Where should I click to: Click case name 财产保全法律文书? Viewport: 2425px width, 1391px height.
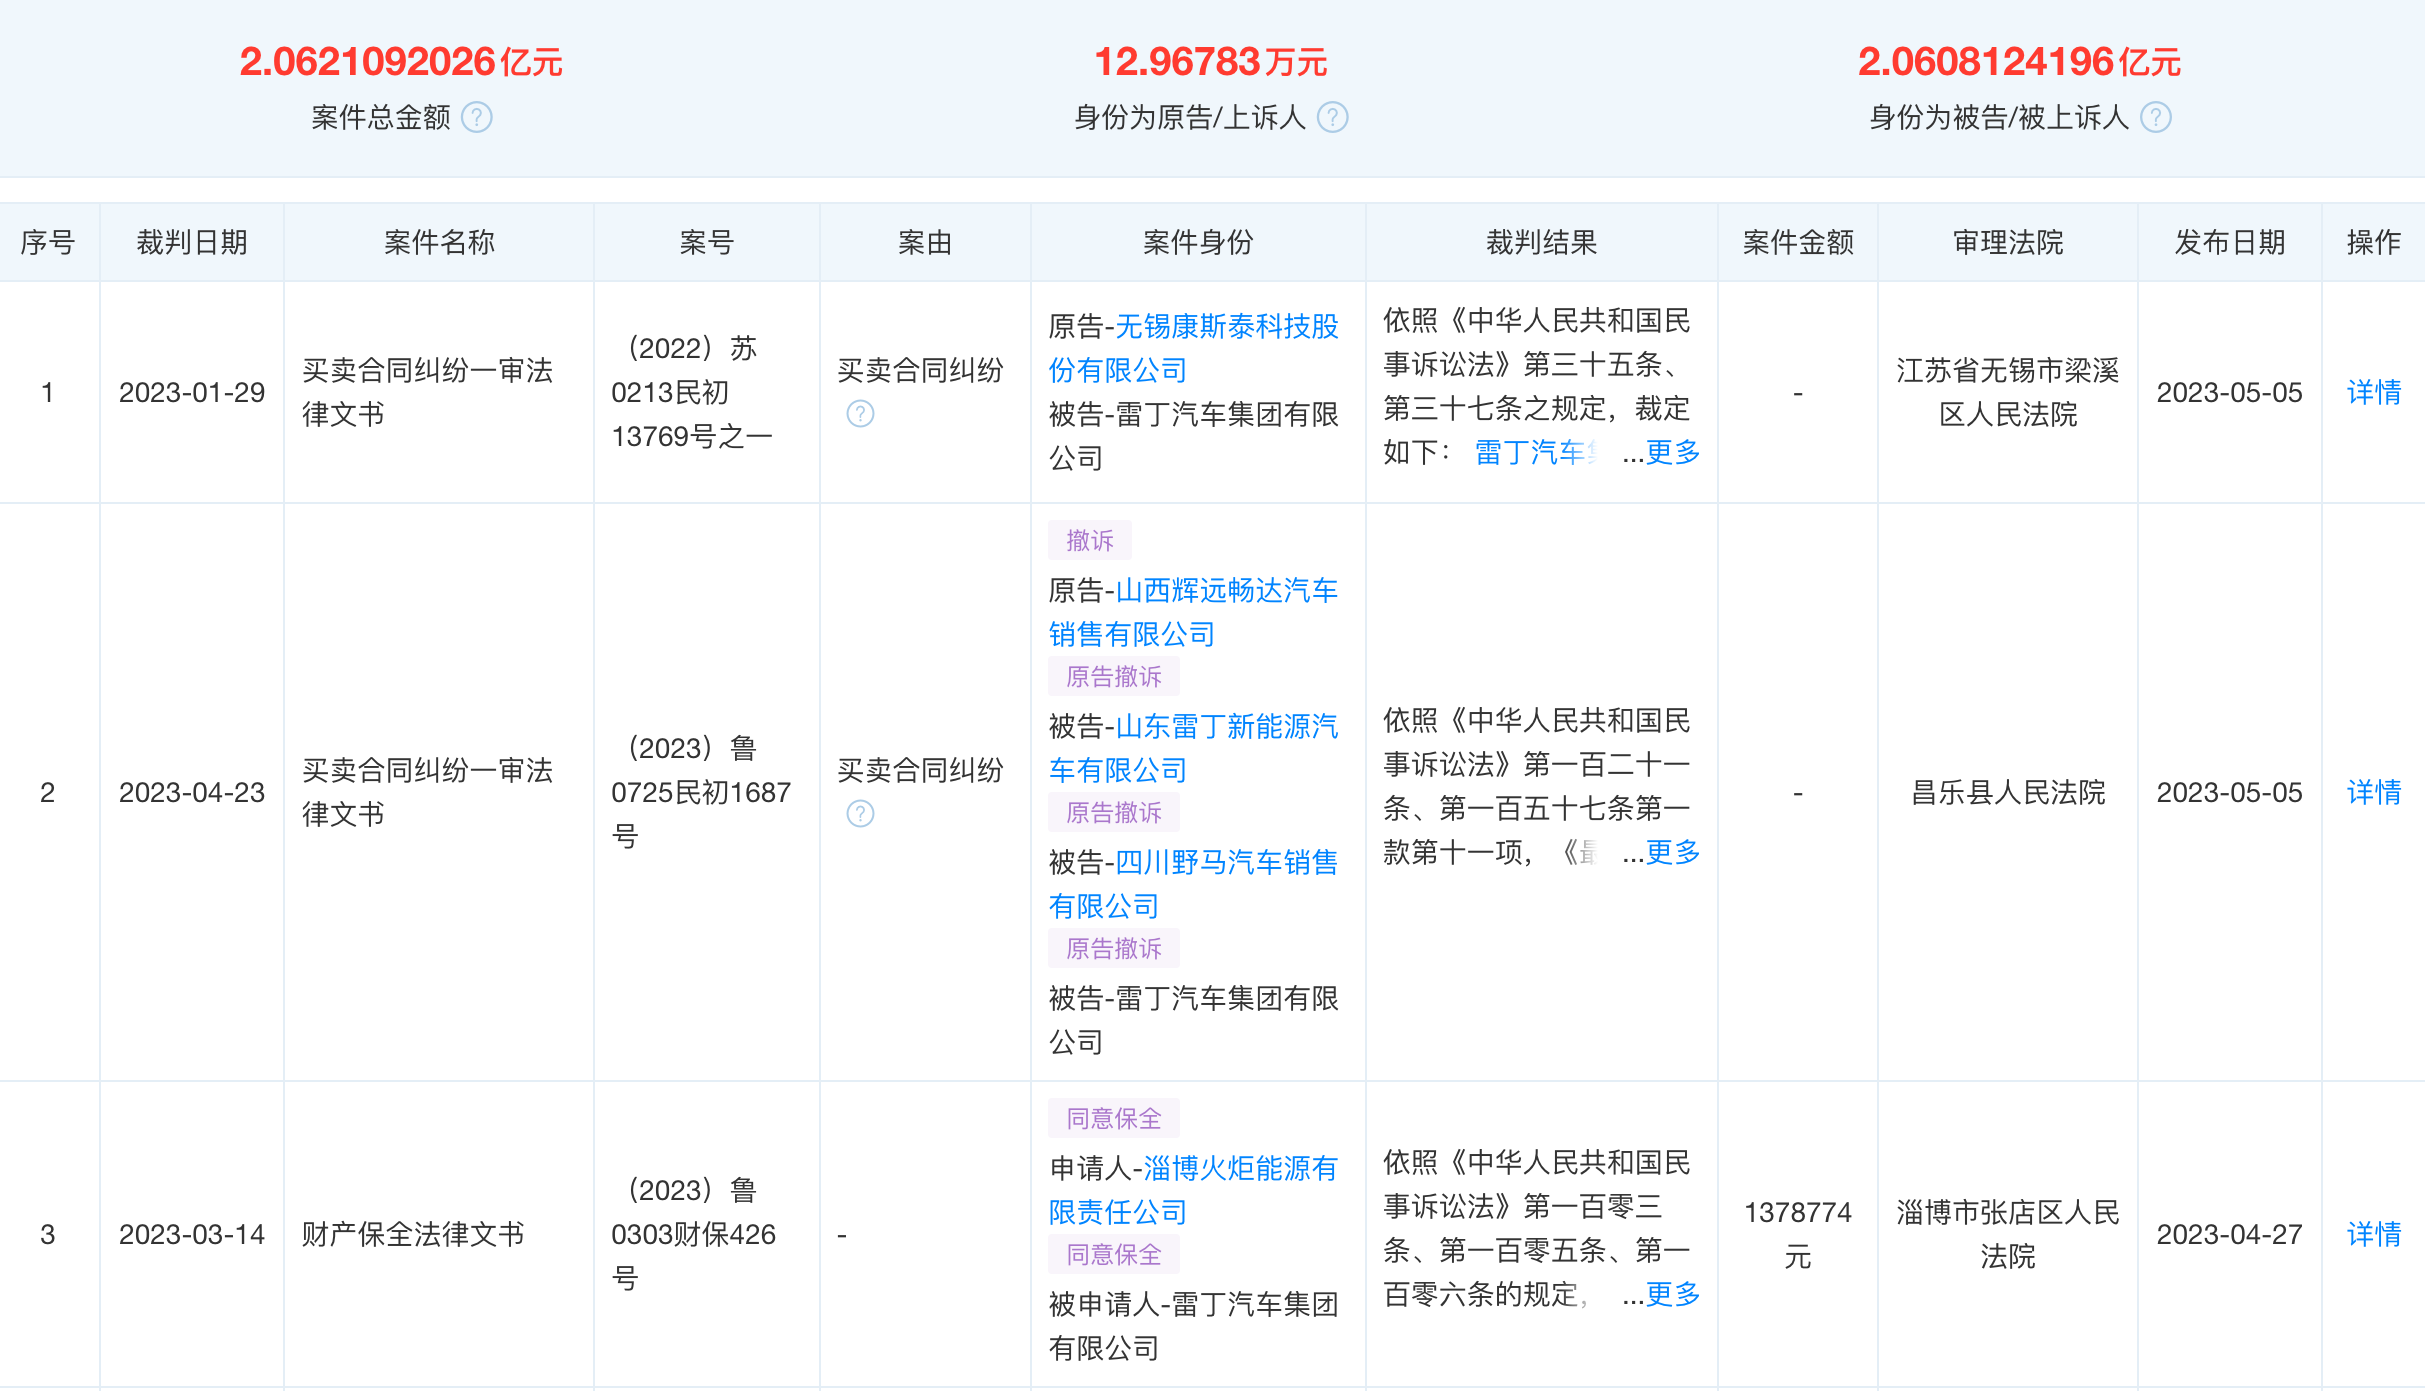tap(413, 1234)
